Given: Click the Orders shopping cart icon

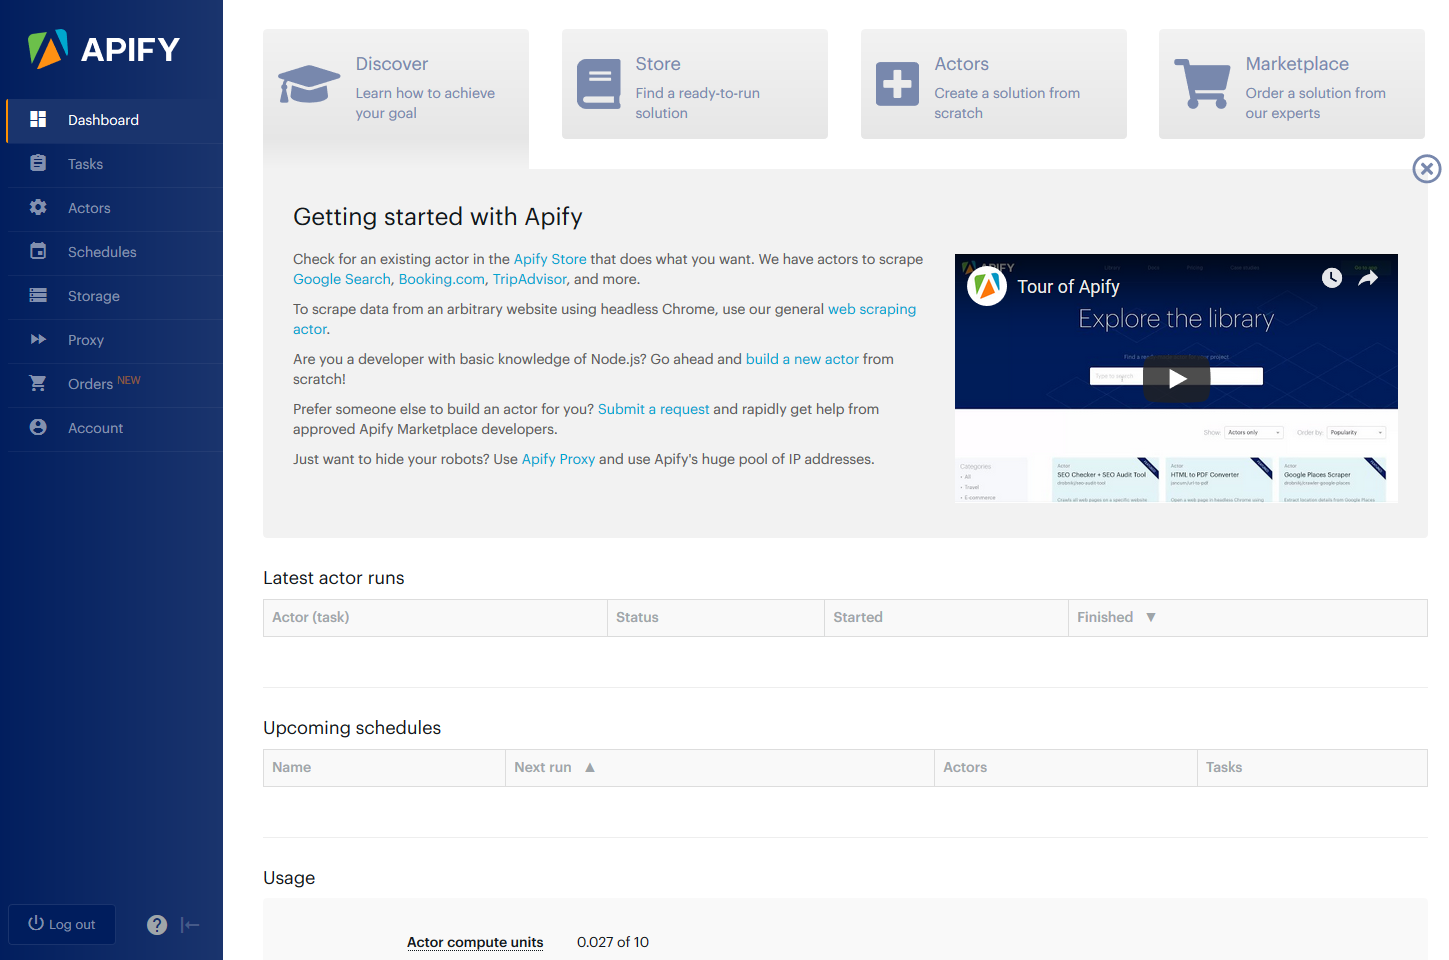Looking at the screenshot, I should (x=38, y=383).
